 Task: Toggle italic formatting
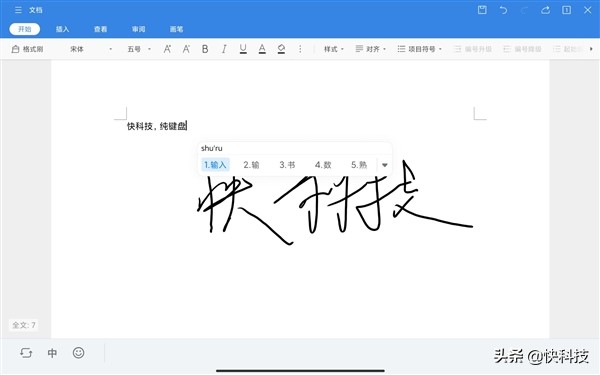pos(224,49)
